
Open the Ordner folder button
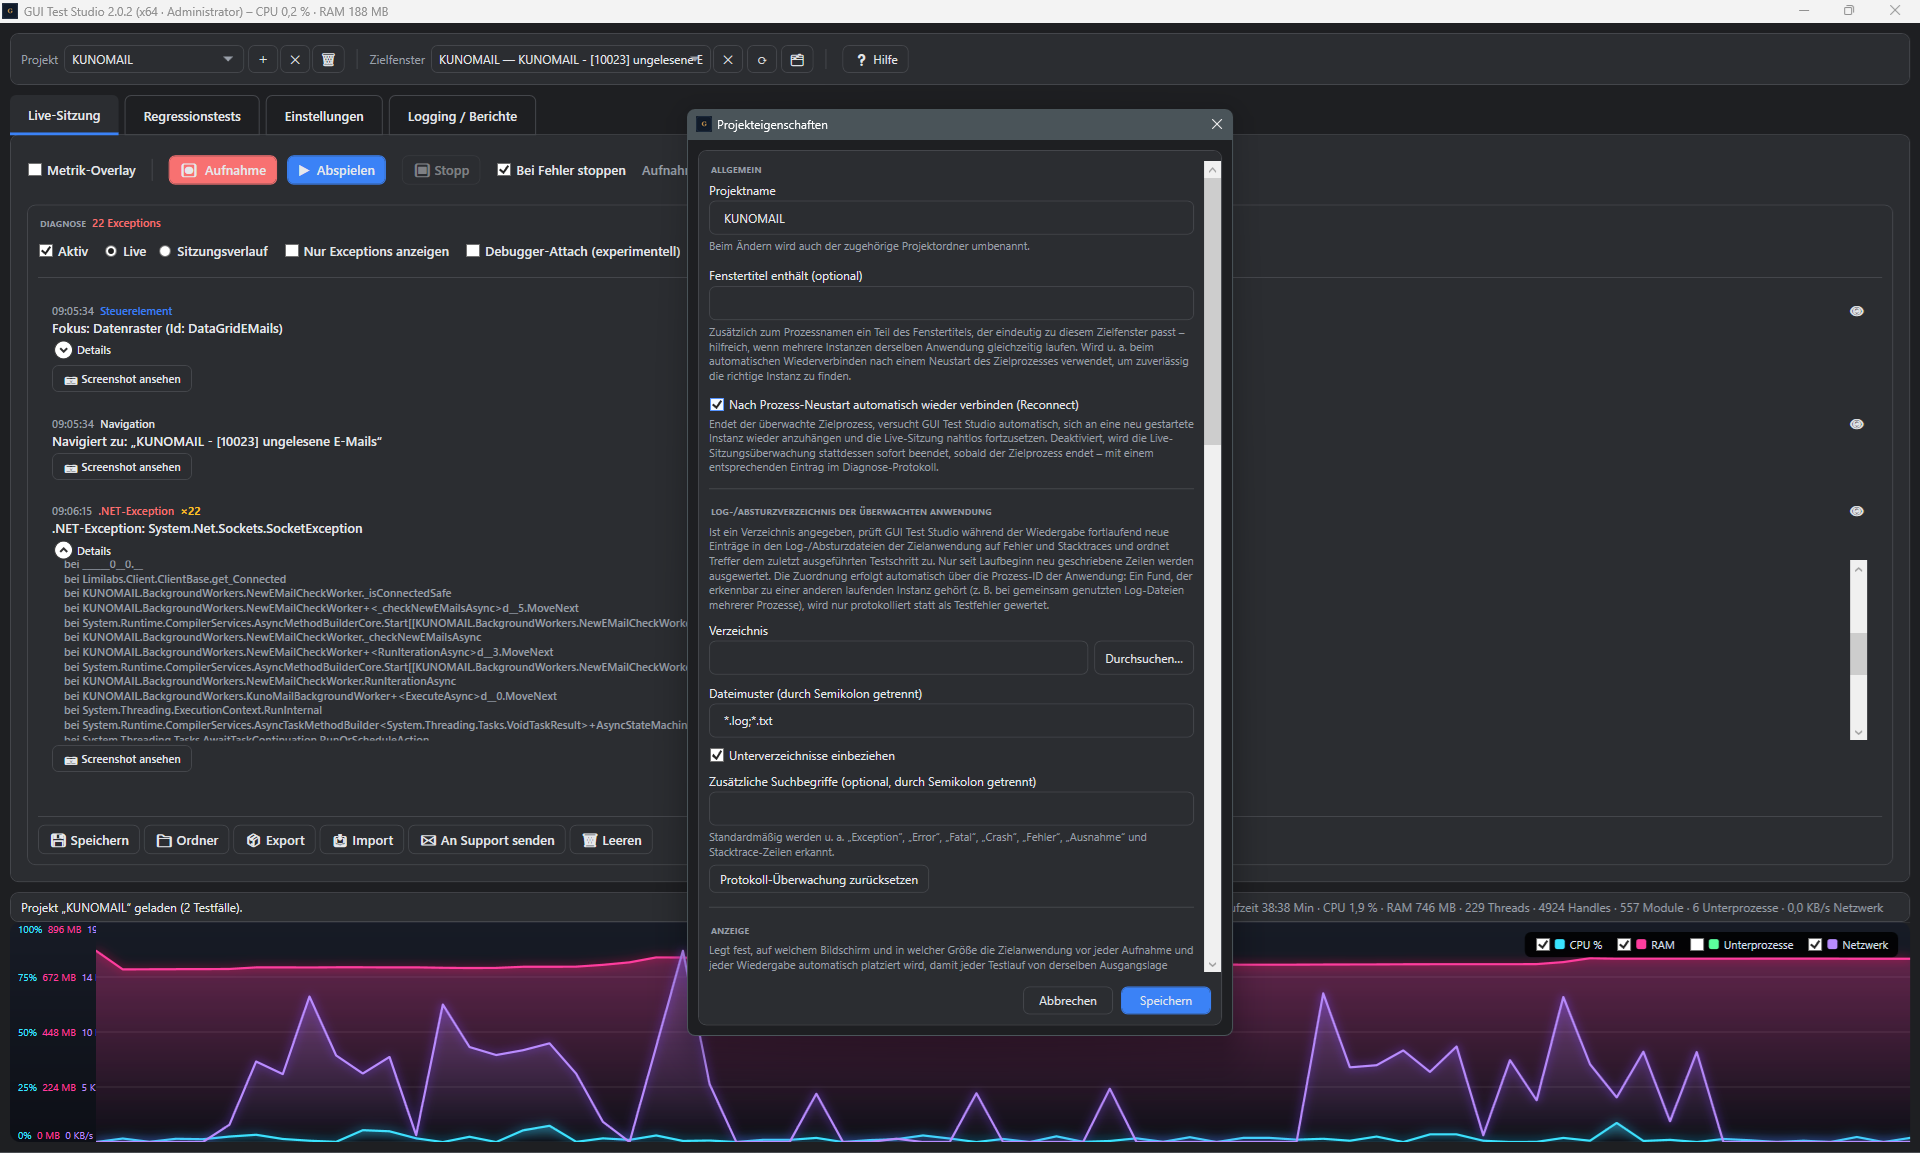(187, 840)
